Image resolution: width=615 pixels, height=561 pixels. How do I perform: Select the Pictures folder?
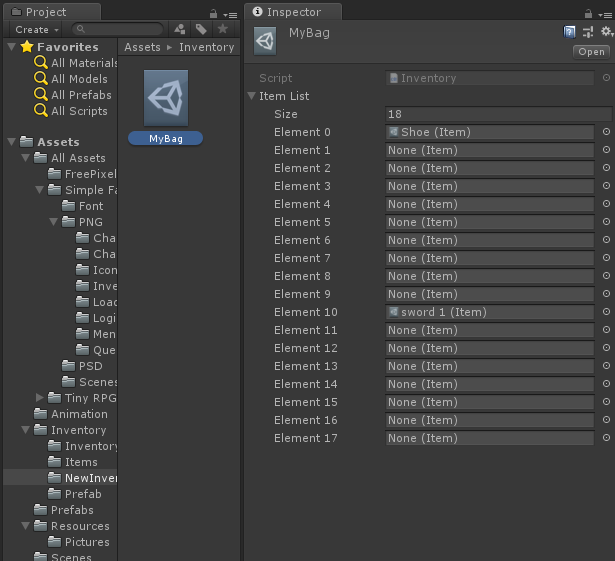[78, 542]
